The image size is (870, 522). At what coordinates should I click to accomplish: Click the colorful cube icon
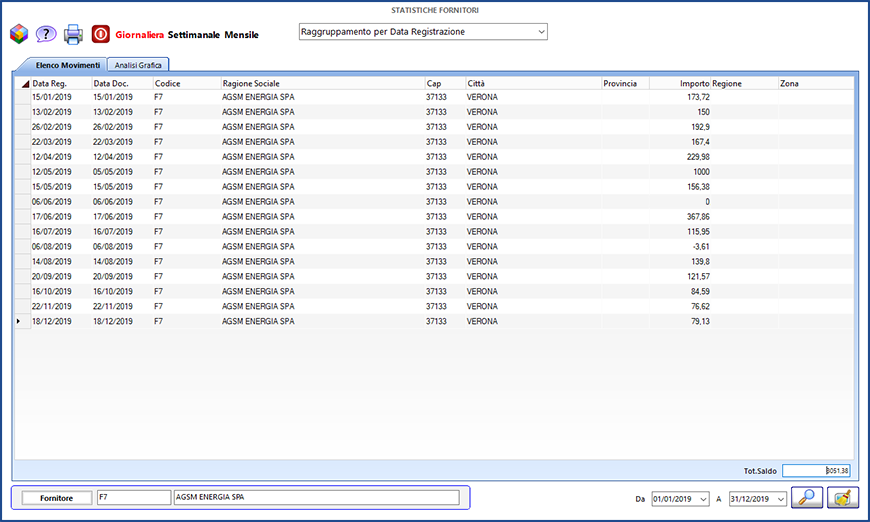coord(19,34)
